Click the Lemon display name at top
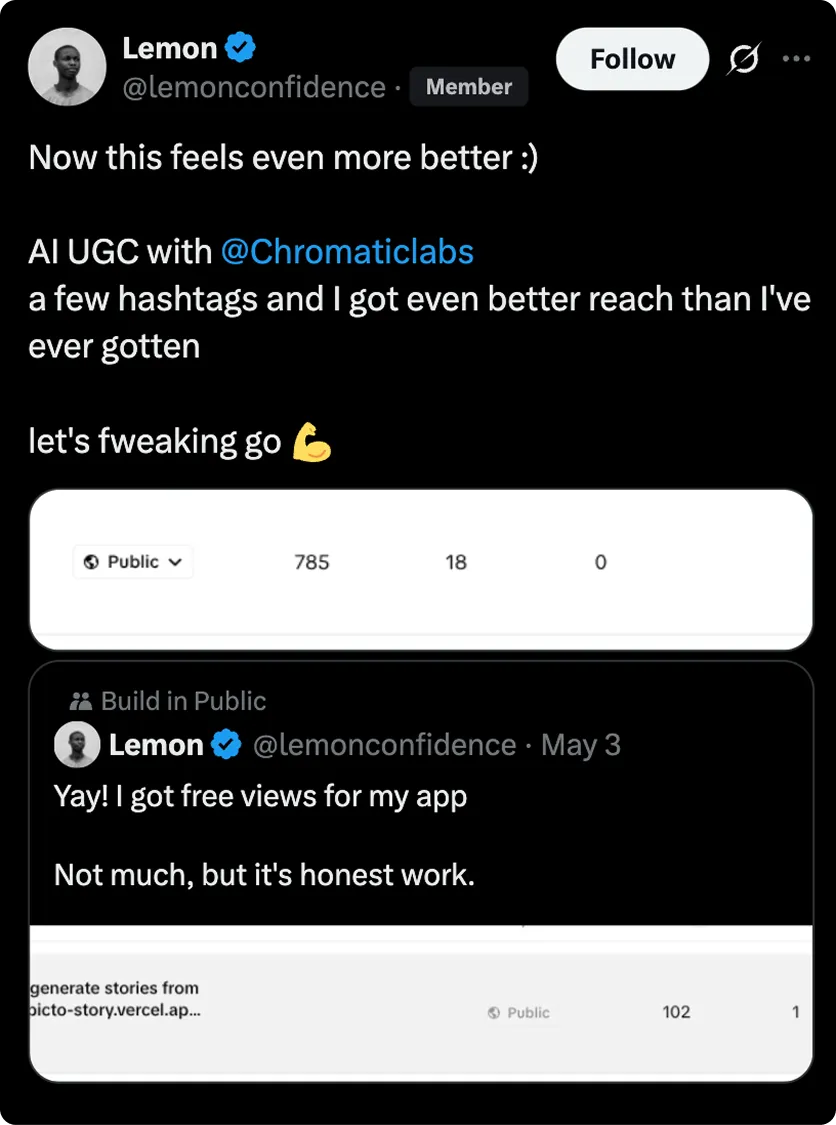836x1125 pixels. coord(170,48)
